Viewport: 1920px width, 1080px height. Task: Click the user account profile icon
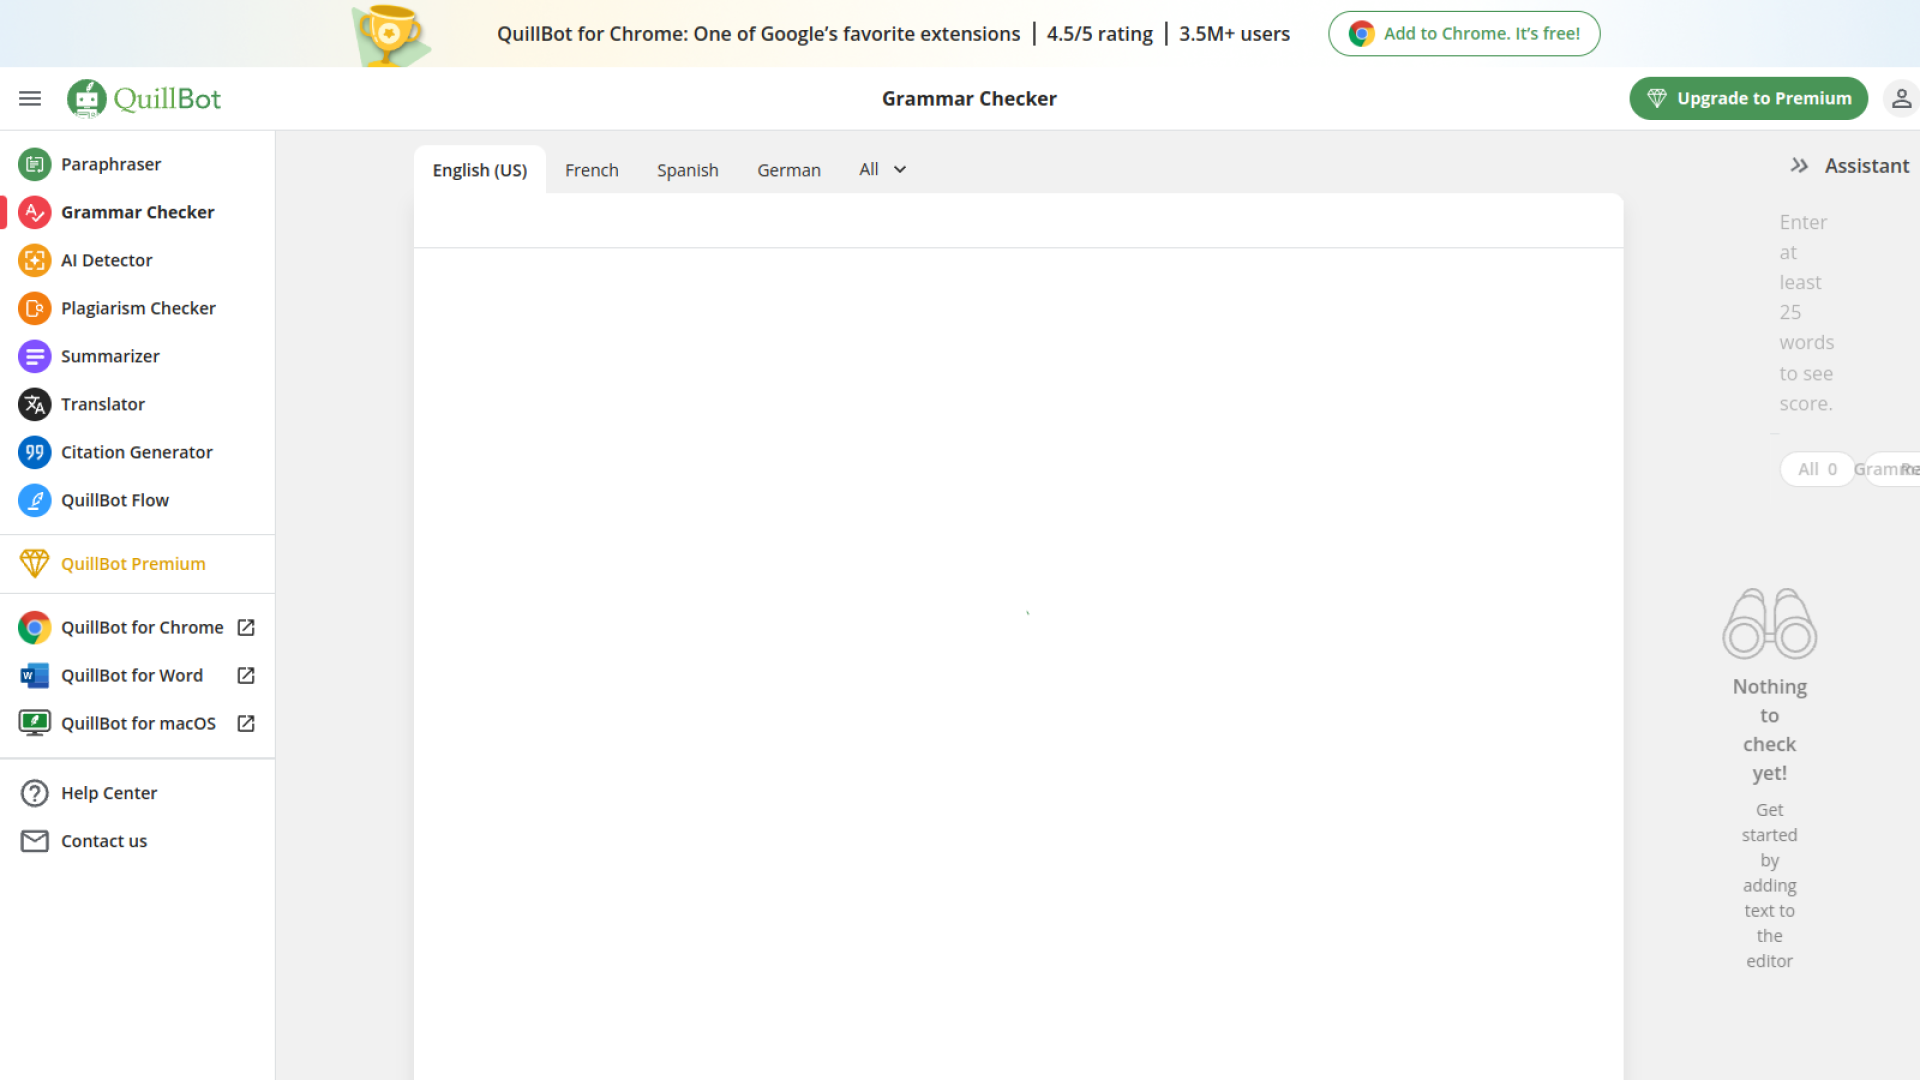coord(1900,98)
